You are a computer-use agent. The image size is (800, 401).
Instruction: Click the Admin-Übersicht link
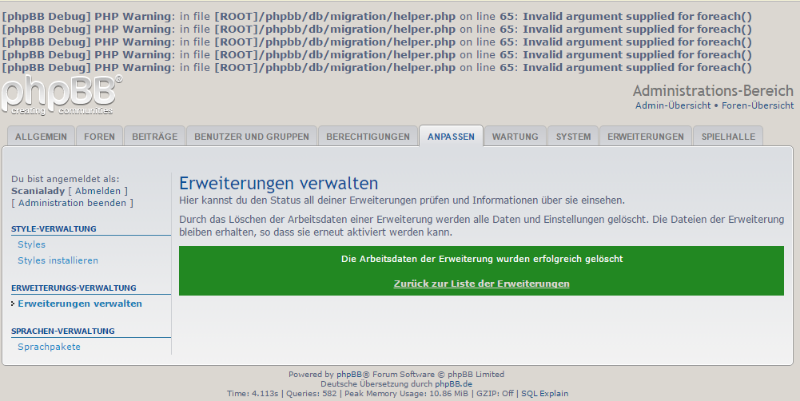pos(672,105)
